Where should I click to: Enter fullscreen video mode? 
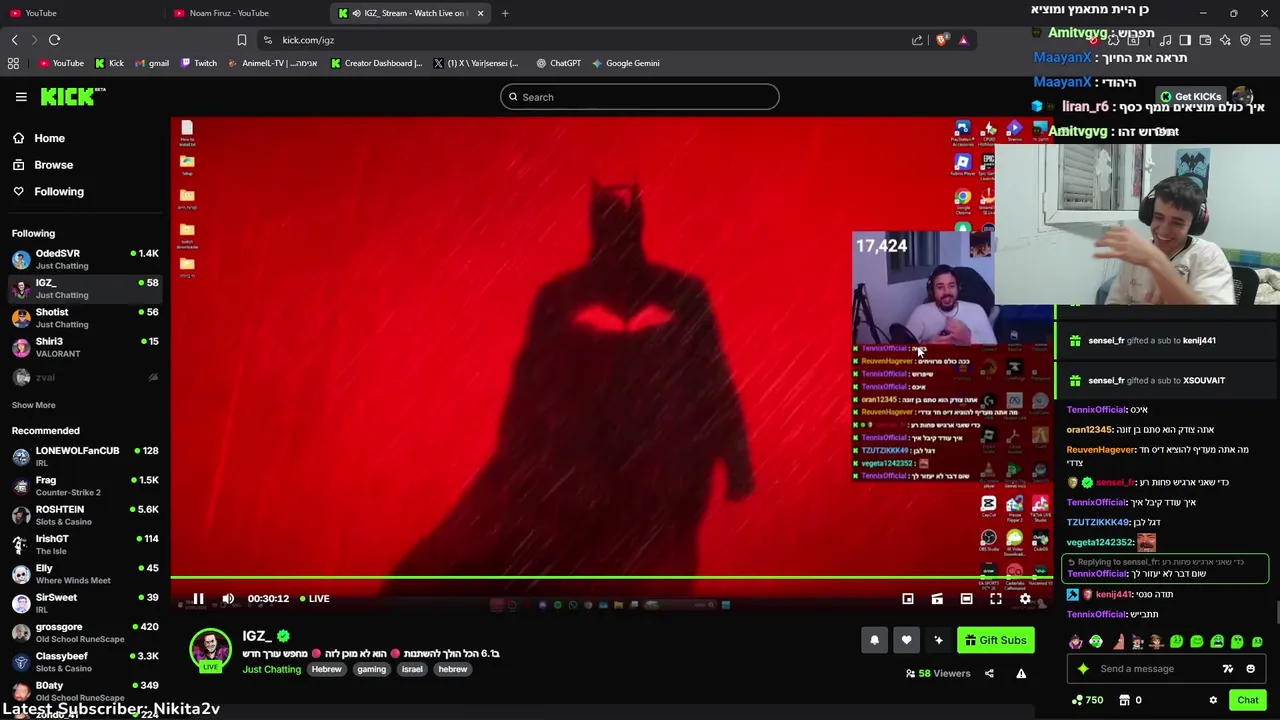pyautogui.click(x=996, y=599)
